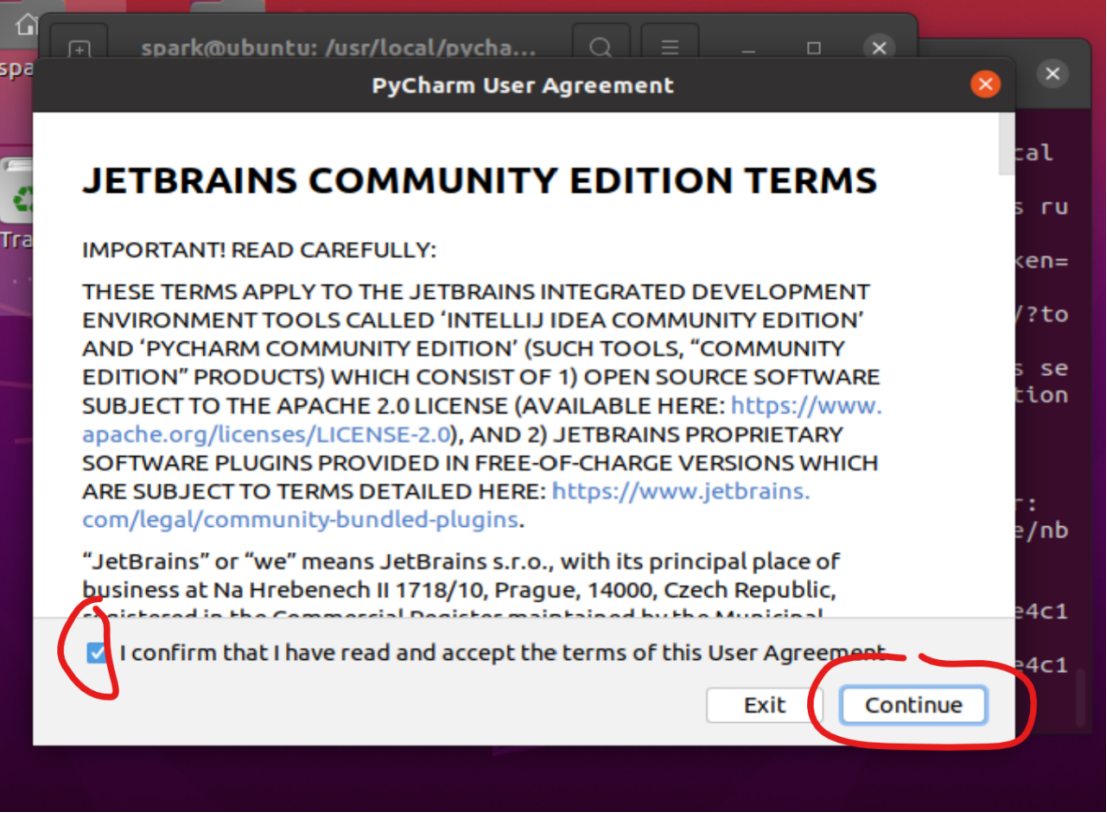Close the background window behind the dialog
The height and width of the screenshot is (813, 1107).
pos(1053,73)
